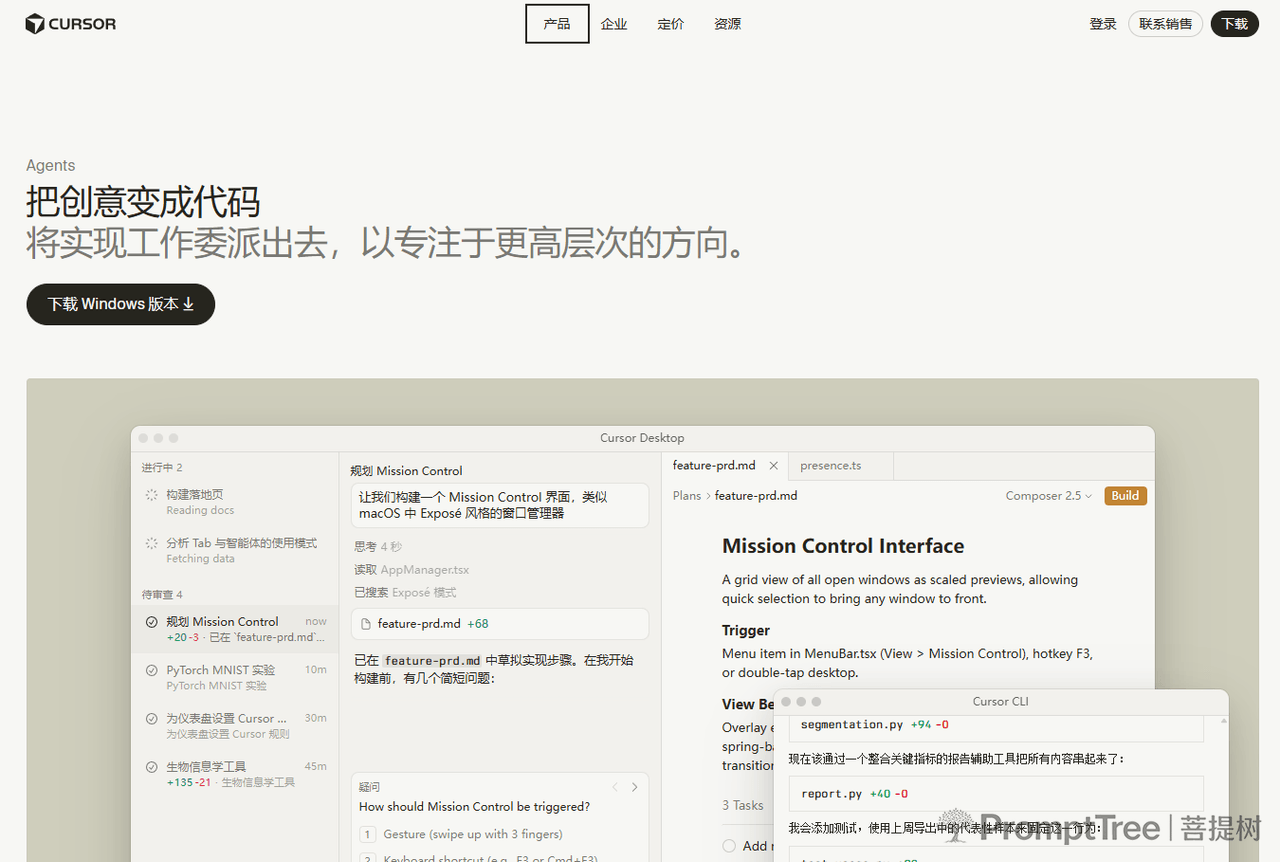Open the Composer 2.5 model dropdown
The image size is (1280, 862).
point(1049,496)
